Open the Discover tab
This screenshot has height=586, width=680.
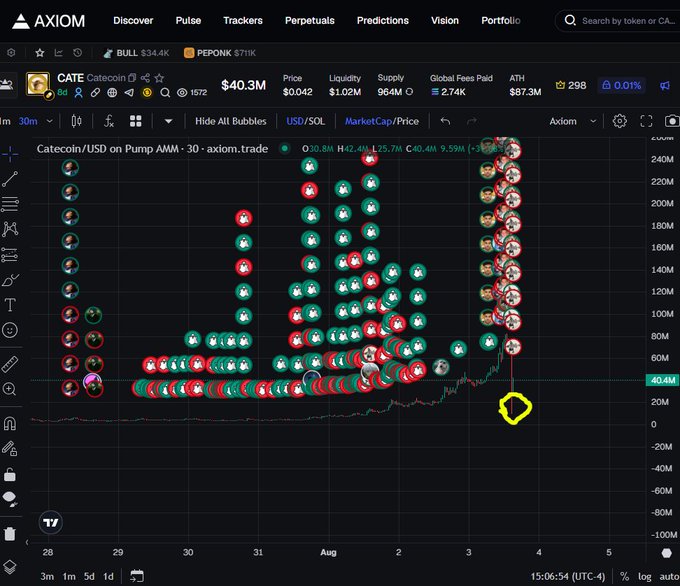(133, 20)
